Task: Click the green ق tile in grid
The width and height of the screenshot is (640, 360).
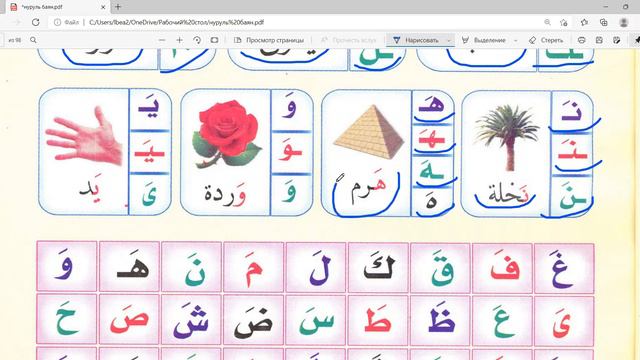Action: 440,267
